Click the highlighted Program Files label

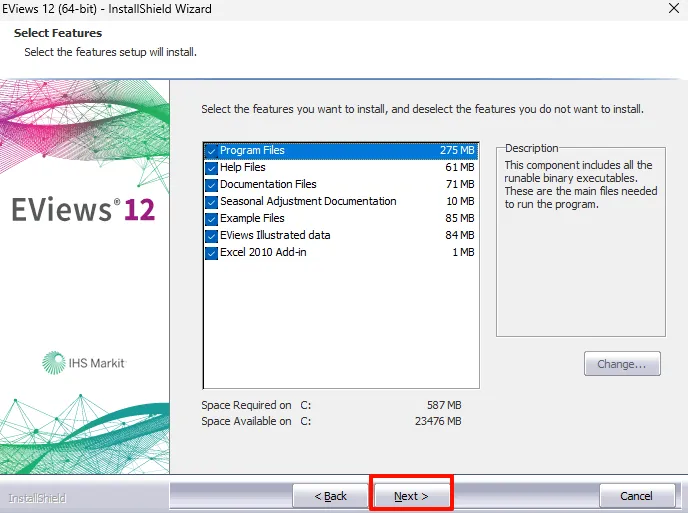[x=252, y=150]
